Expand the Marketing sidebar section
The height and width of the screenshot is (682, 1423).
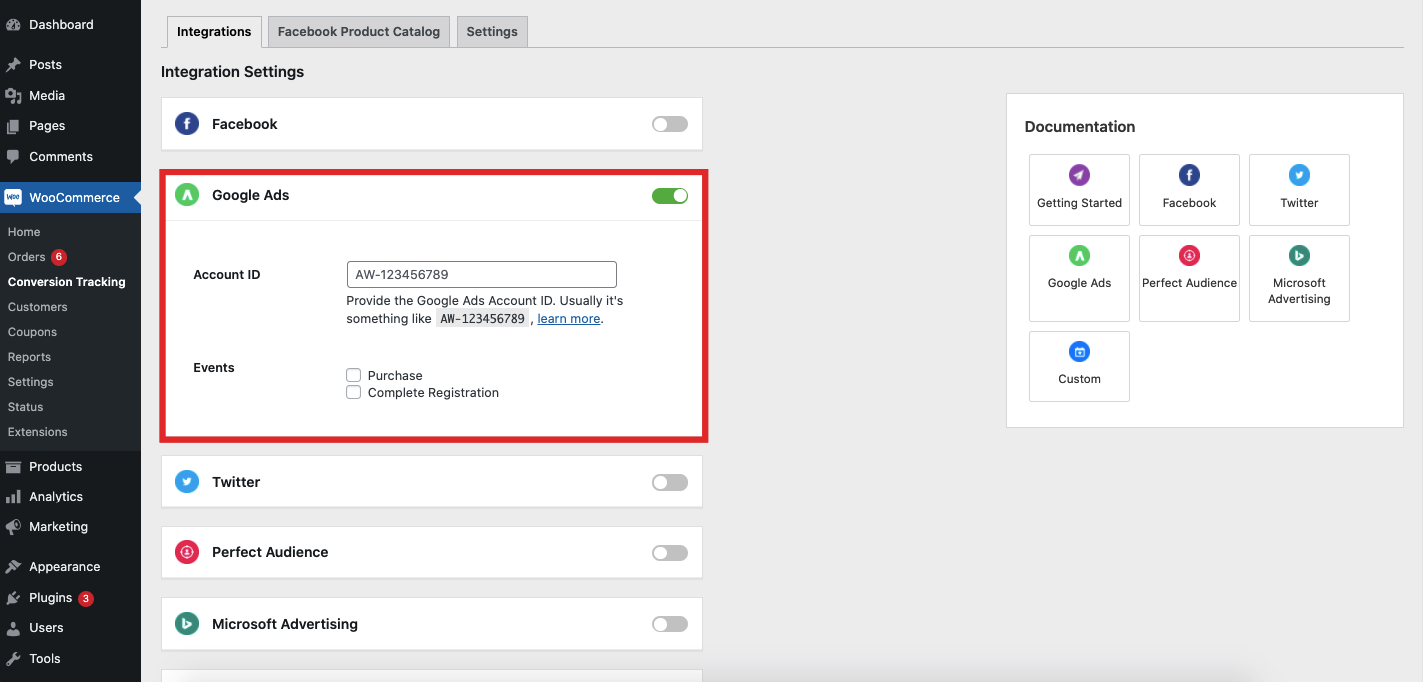(60, 527)
